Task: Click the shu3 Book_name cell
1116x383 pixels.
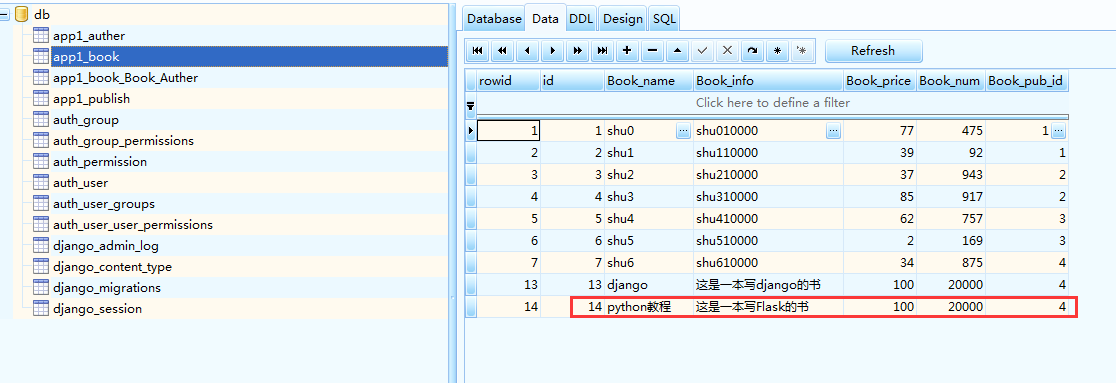Action: pyautogui.click(x=649, y=196)
